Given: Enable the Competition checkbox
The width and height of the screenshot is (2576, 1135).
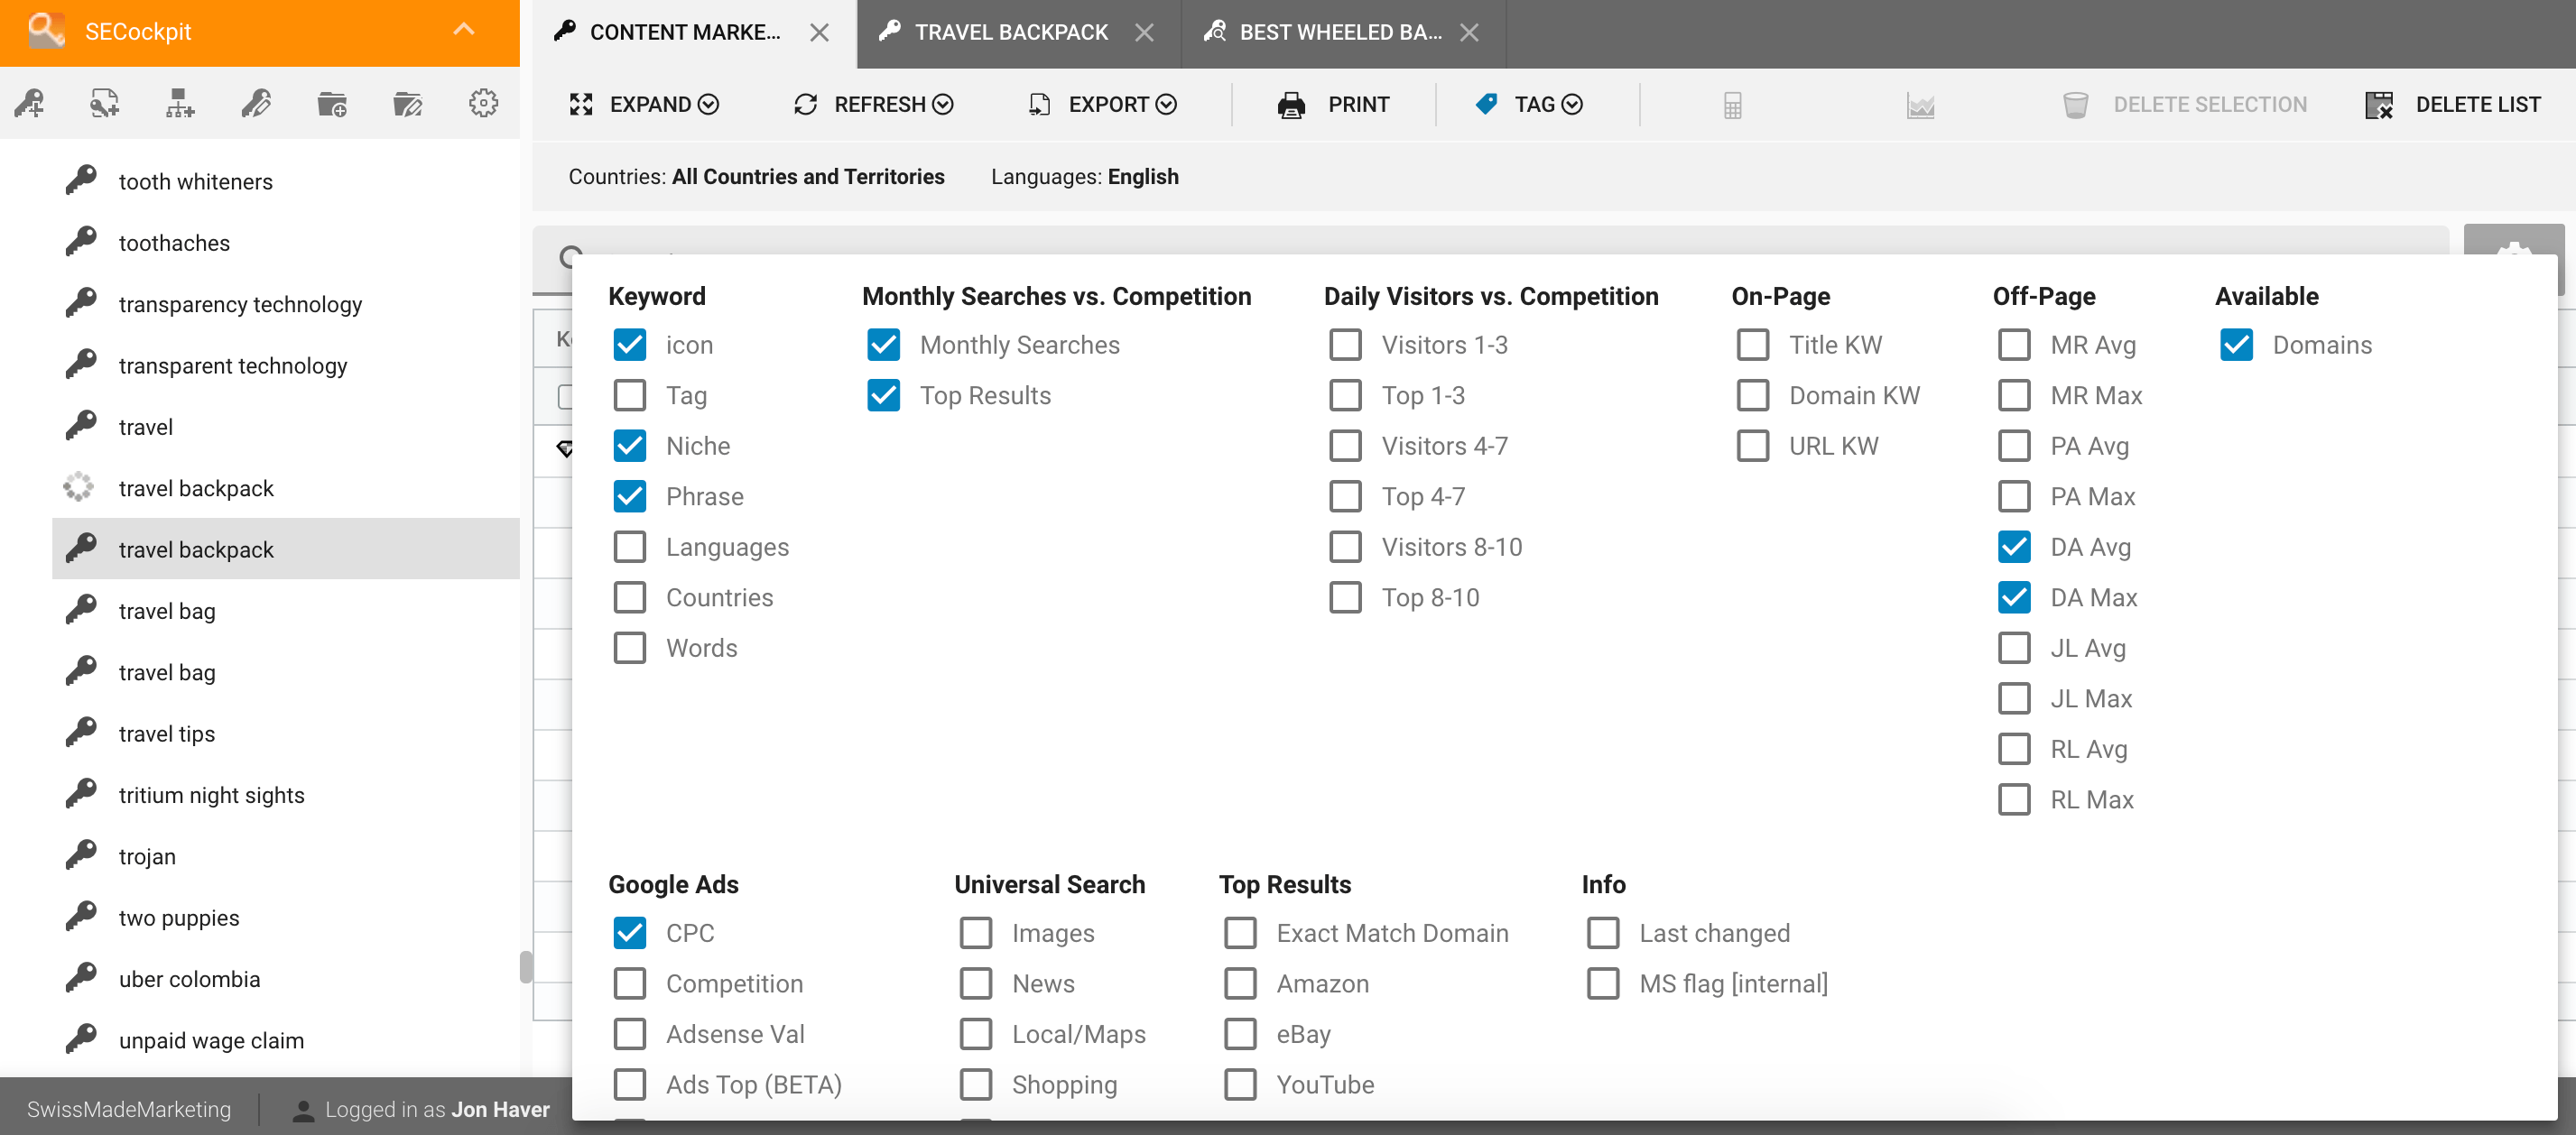Looking at the screenshot, I should click(631, 983).
